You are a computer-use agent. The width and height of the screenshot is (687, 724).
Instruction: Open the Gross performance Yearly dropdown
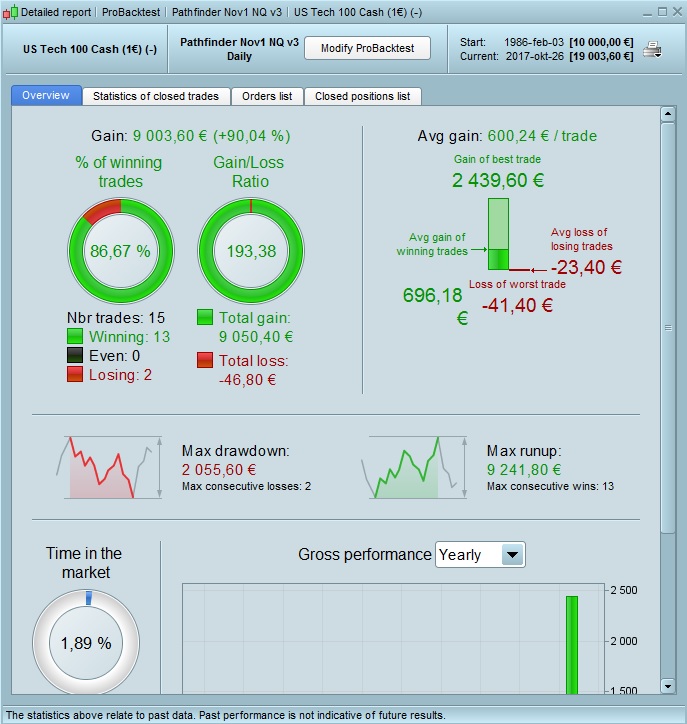(480, 555)
